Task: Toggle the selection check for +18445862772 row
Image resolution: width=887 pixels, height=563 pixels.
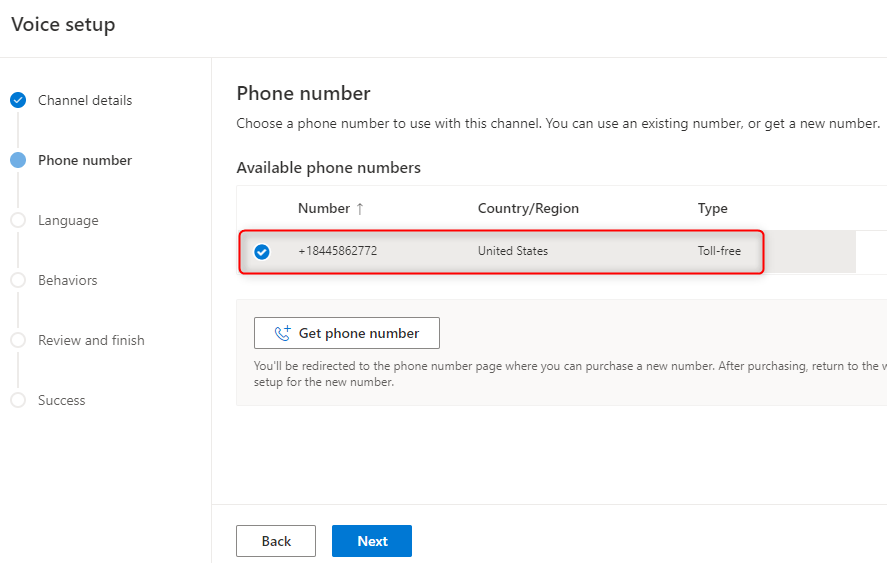Action: click(262, 252)
